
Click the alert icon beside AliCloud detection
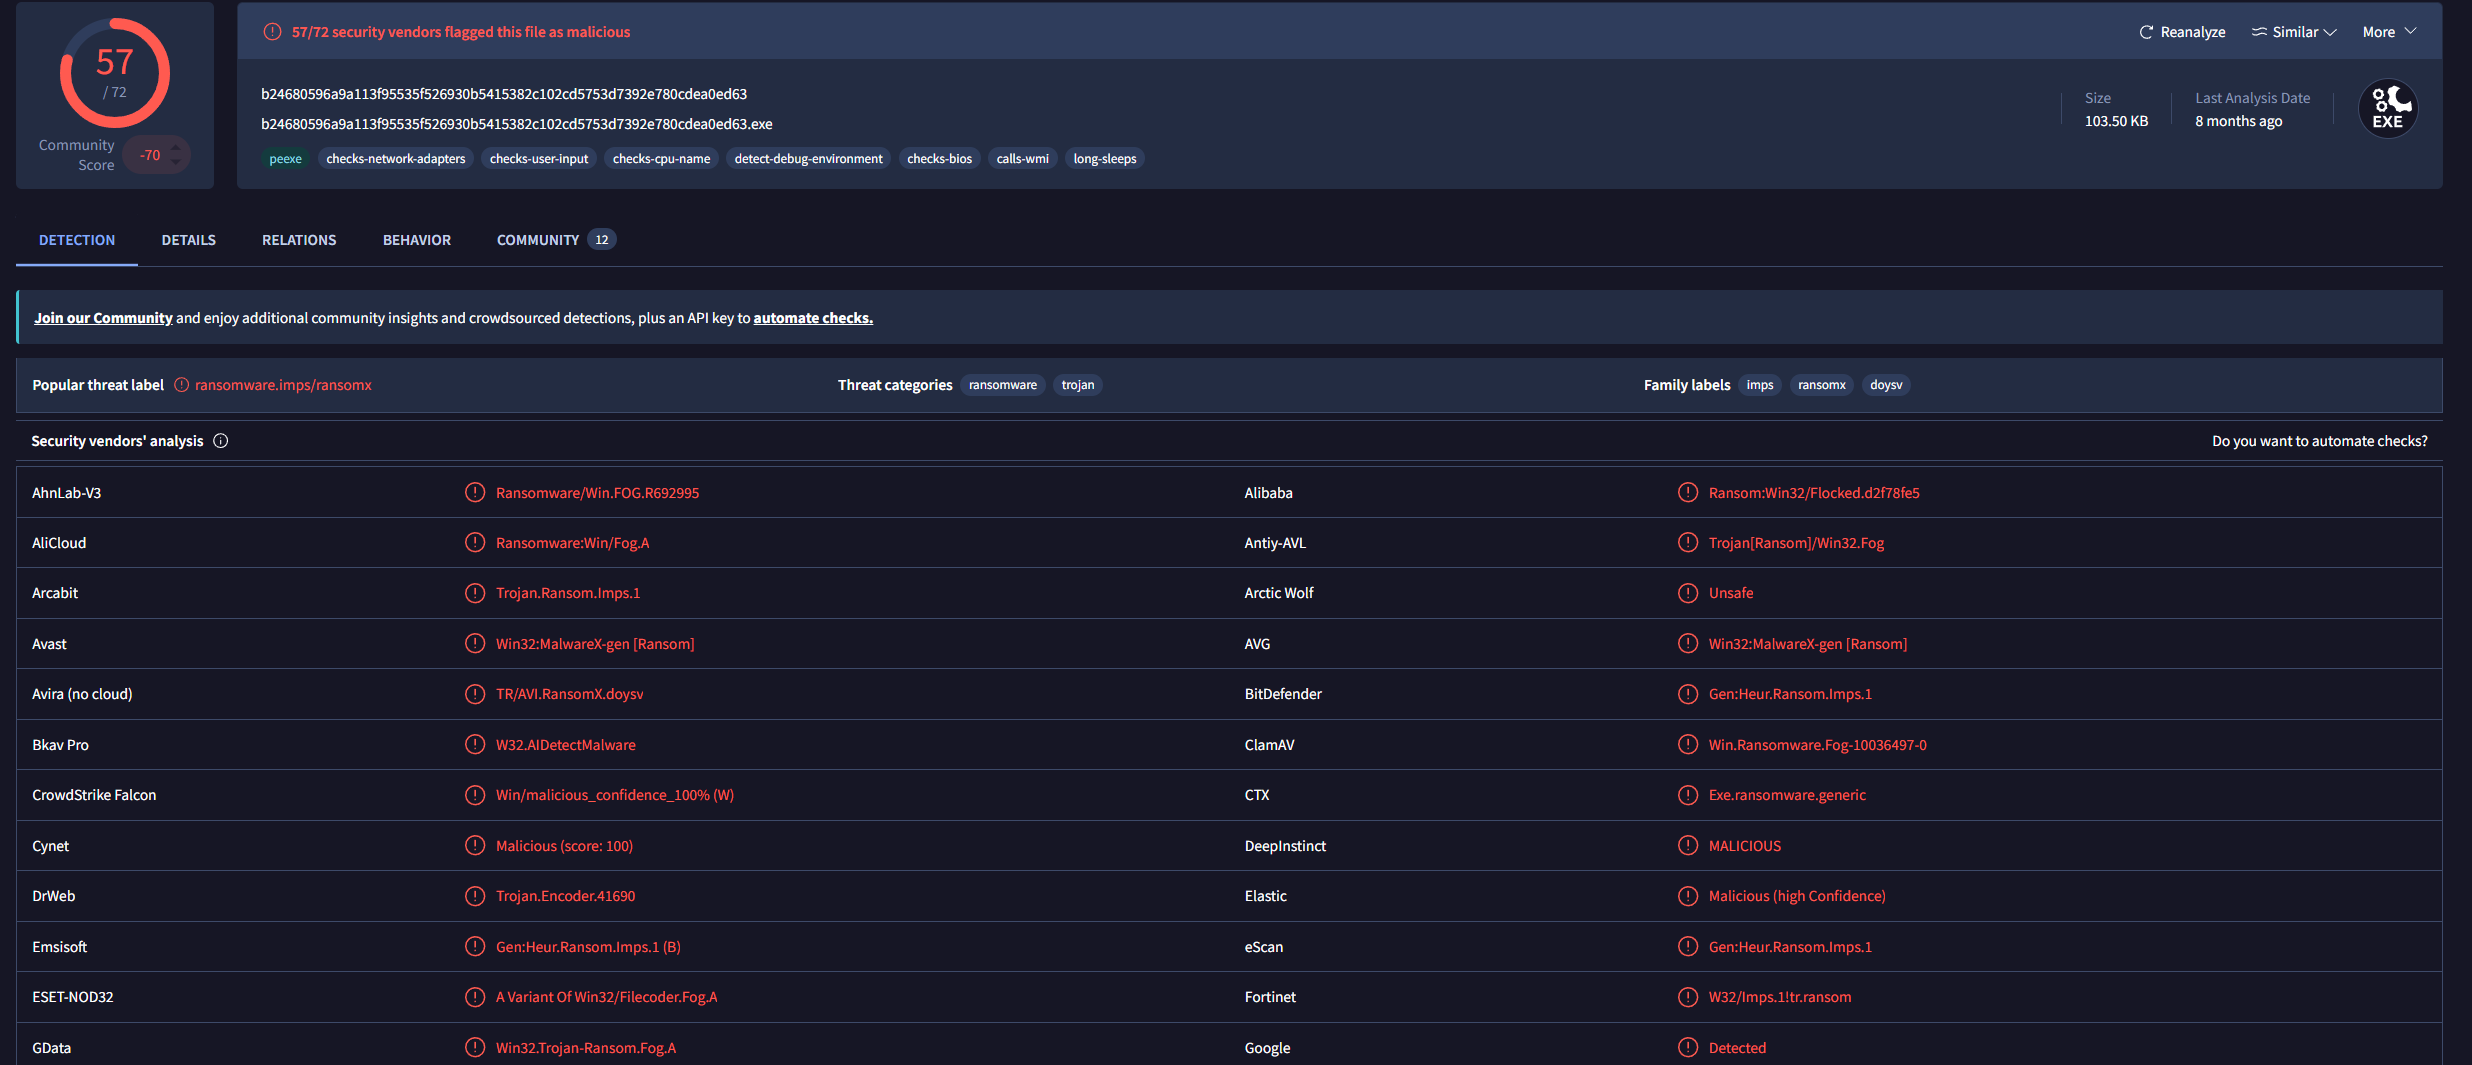point(475,542)
